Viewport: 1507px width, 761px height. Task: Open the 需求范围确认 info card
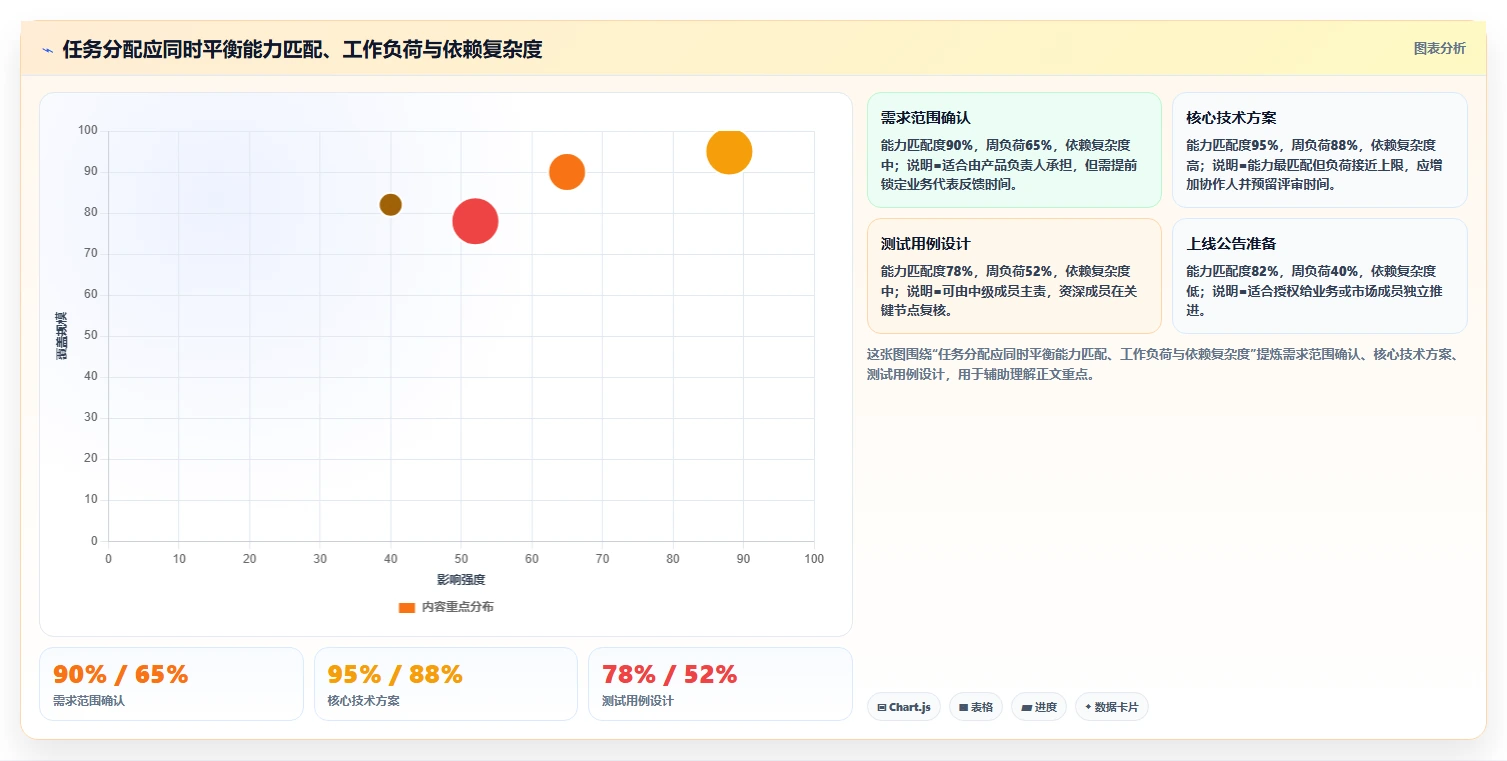1014,150
